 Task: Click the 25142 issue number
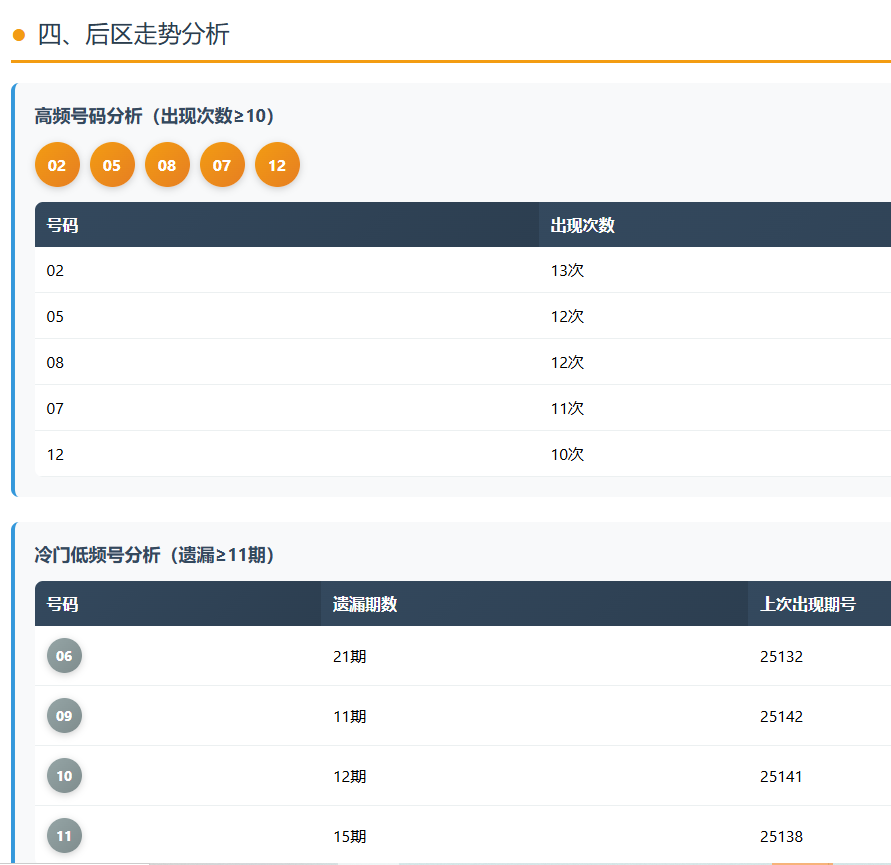click(781, 717)
